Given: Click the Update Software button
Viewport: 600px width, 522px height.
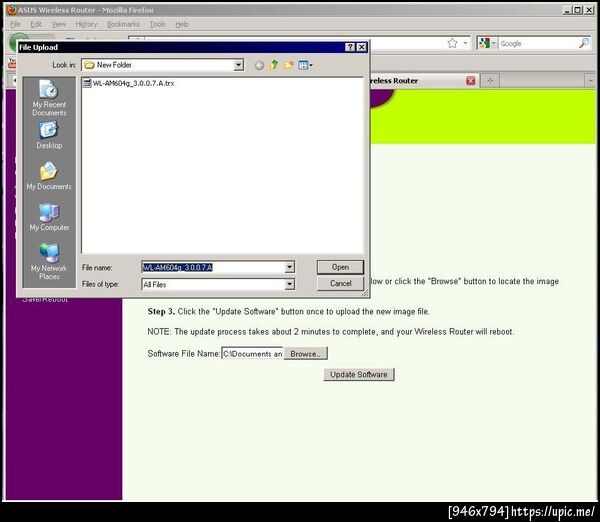Looking at the screenshot, I should pos(359,374).
